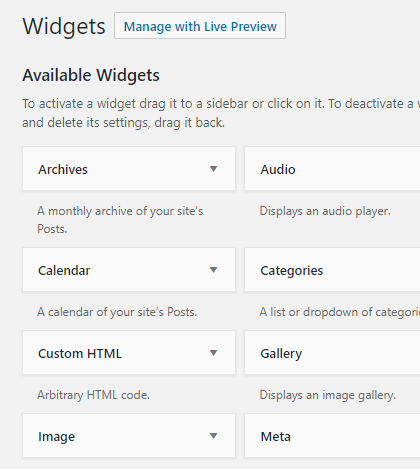Select the Meta widget box

pyautogui.click(x=332, y=436)
